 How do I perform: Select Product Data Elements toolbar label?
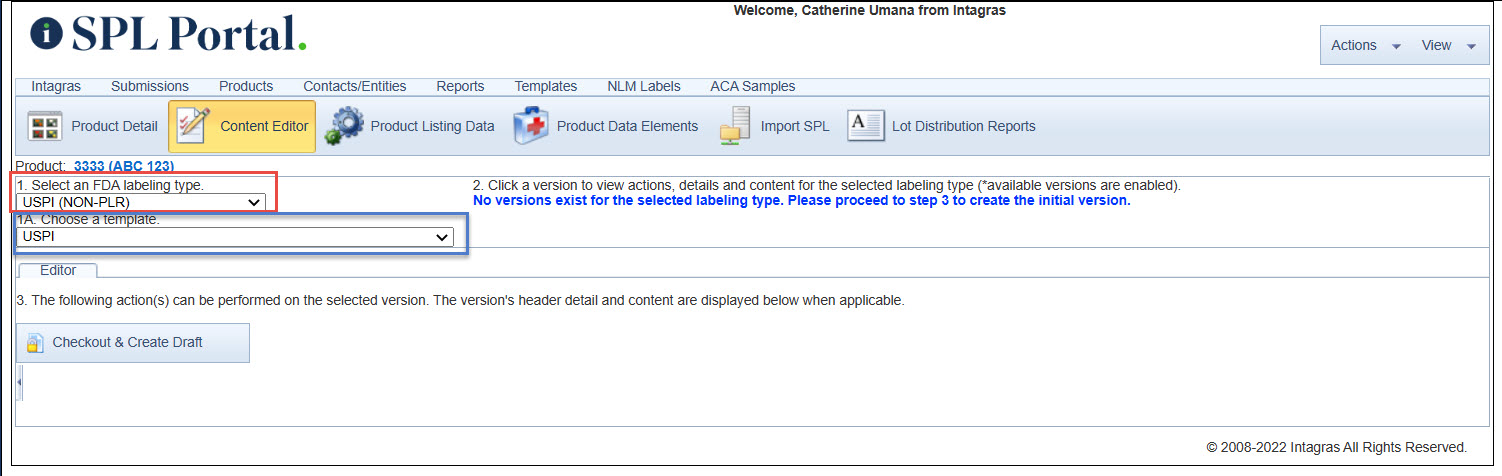627,126
